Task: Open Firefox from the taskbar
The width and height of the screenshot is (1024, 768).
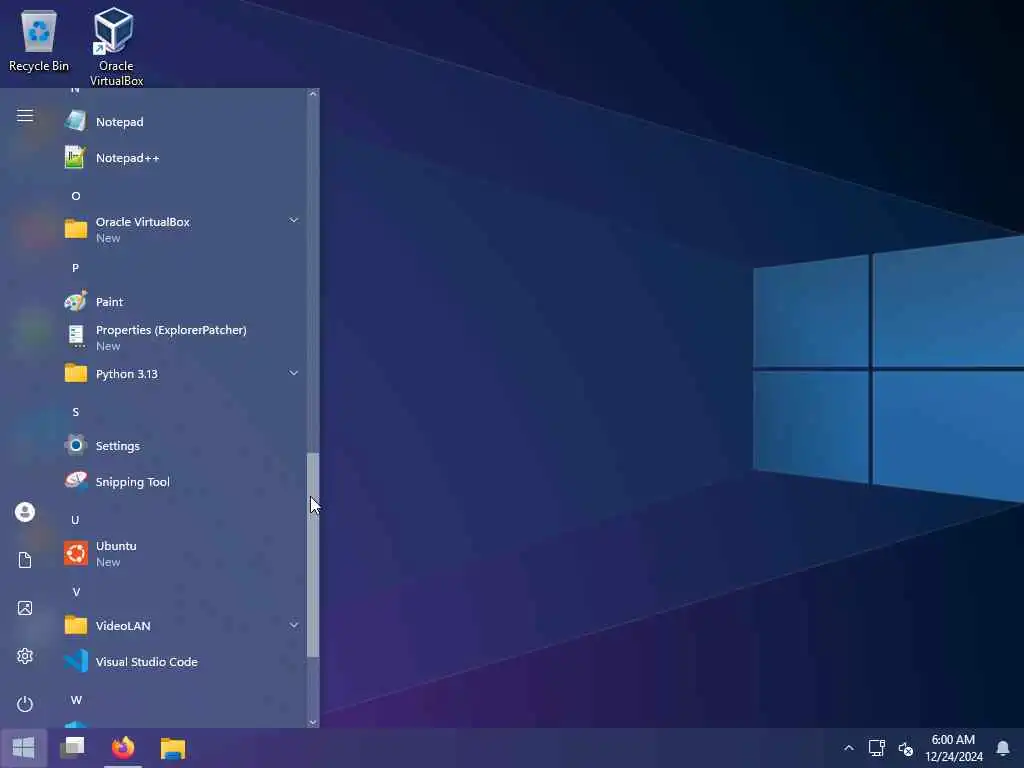Action: pyautogui.click(x=123, y=748)
